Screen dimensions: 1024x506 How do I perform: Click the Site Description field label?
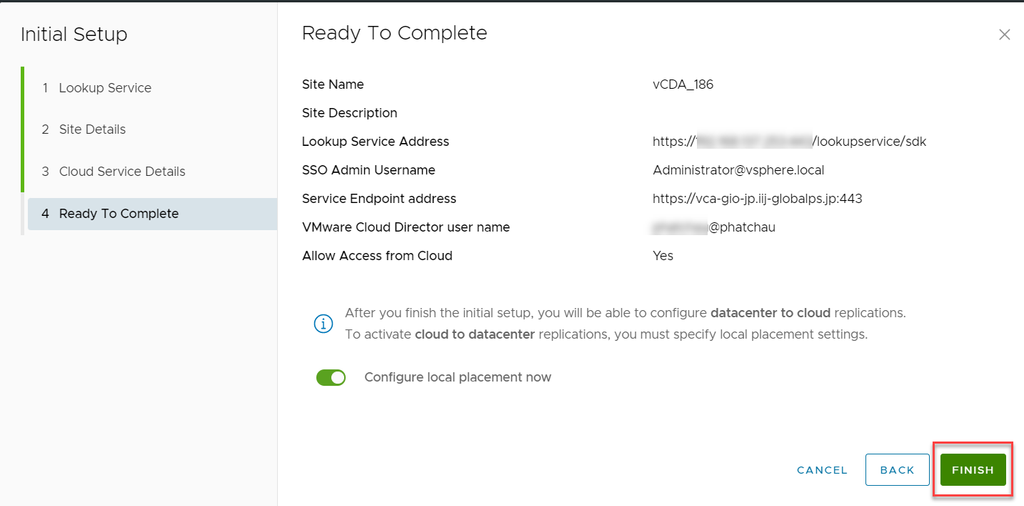point(349,113)
